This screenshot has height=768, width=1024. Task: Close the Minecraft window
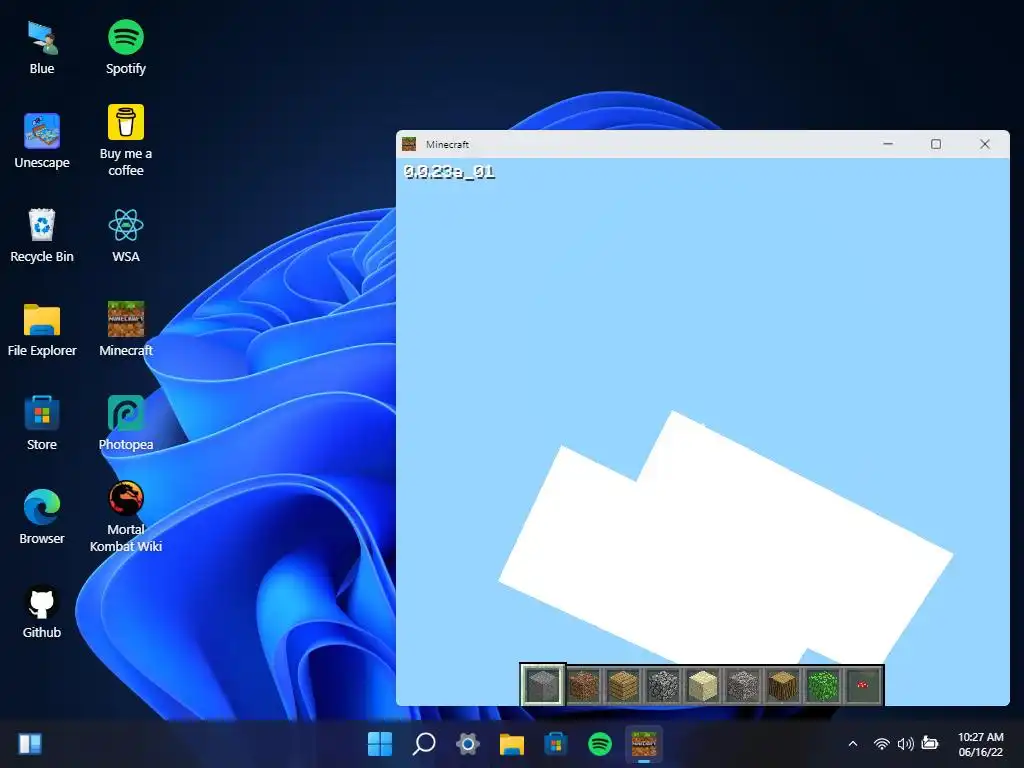[x=985, y=144]
